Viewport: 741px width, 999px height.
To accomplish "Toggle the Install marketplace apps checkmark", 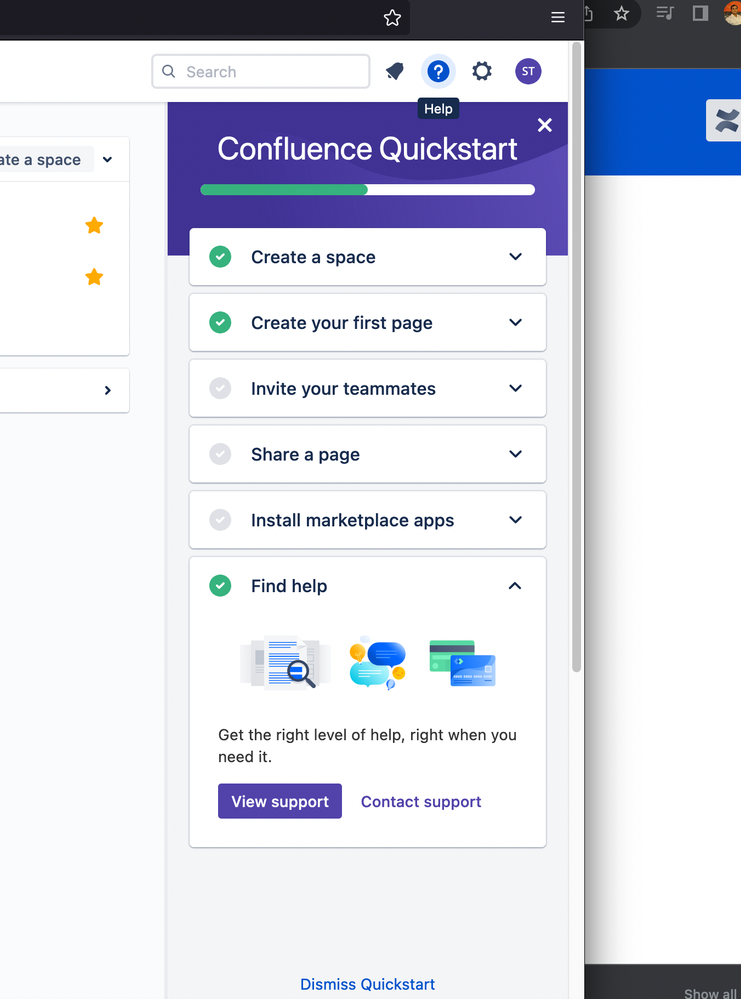I will coord(220,519).
